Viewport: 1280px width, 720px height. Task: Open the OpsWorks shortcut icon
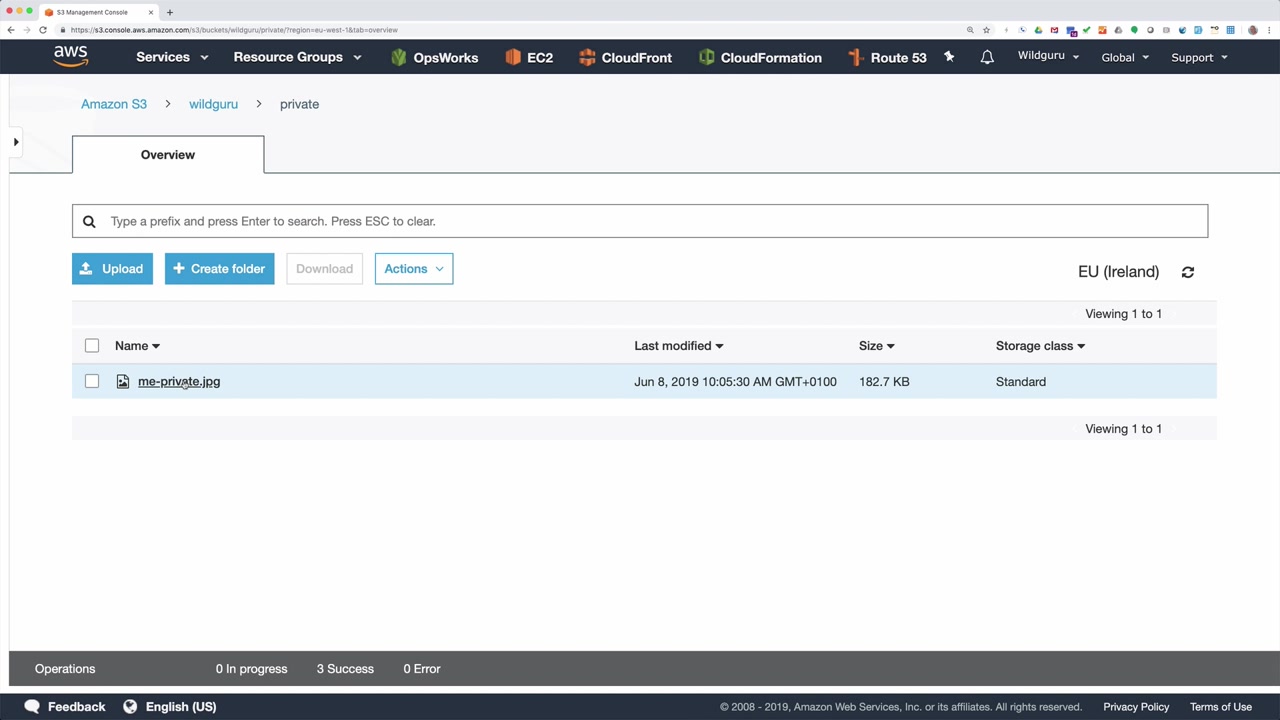pos(399,57)
